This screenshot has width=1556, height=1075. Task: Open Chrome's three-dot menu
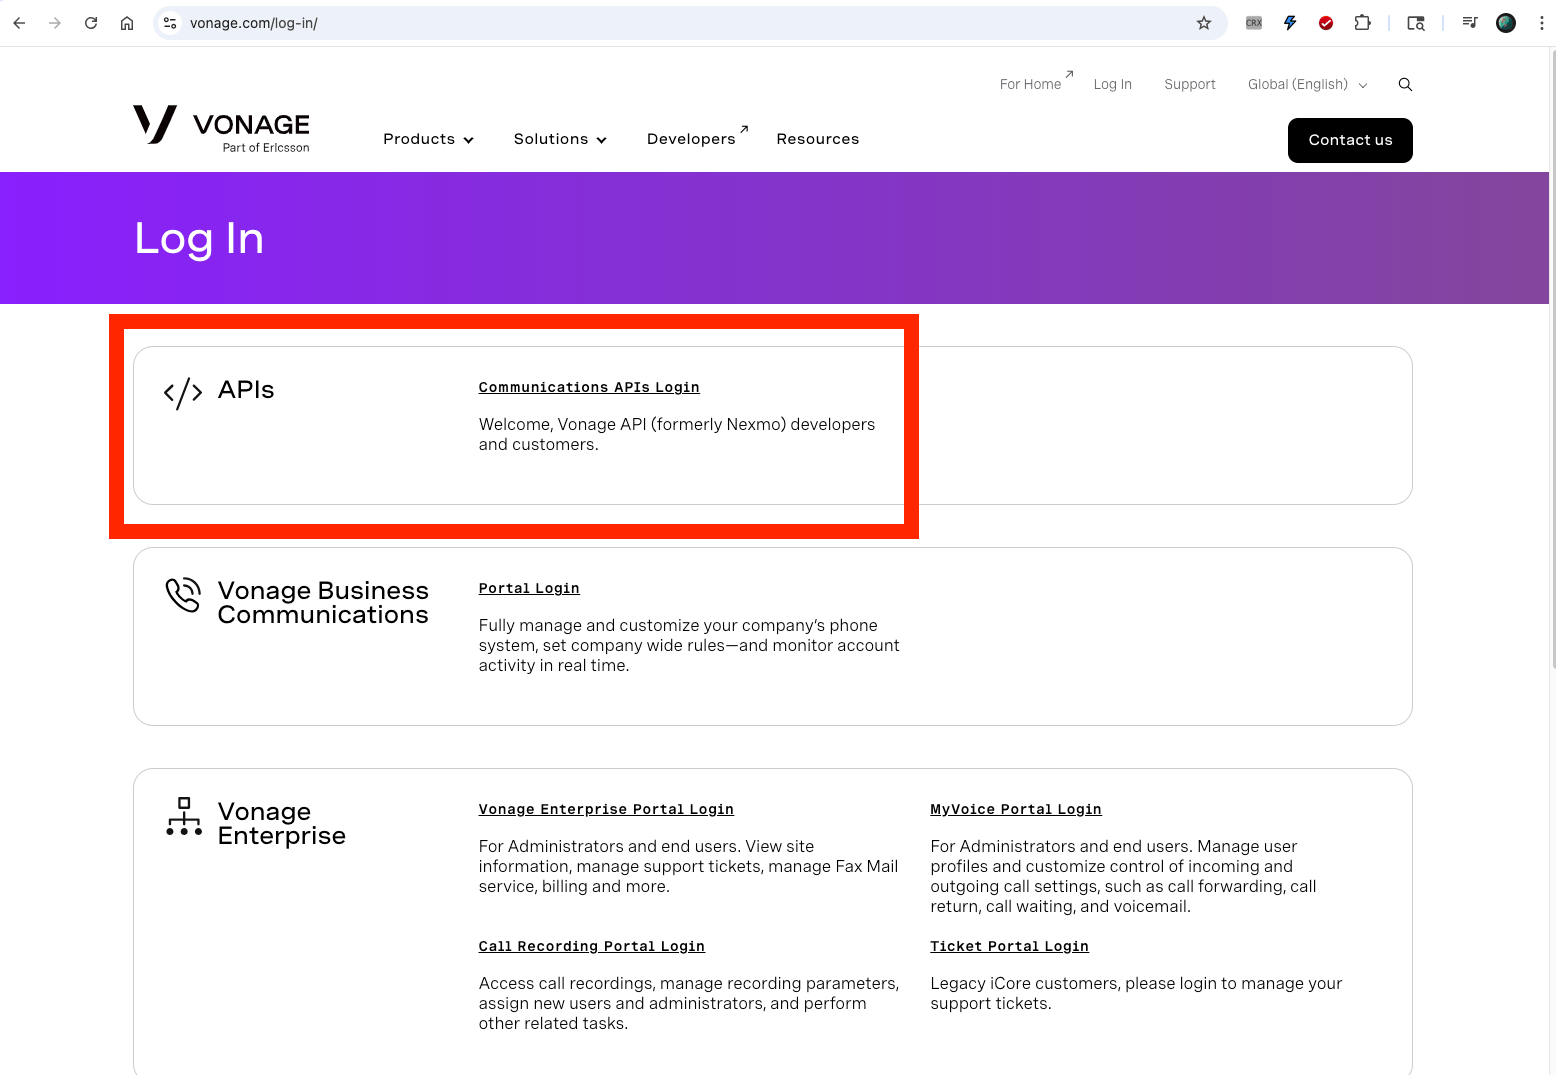[1541, 23]
